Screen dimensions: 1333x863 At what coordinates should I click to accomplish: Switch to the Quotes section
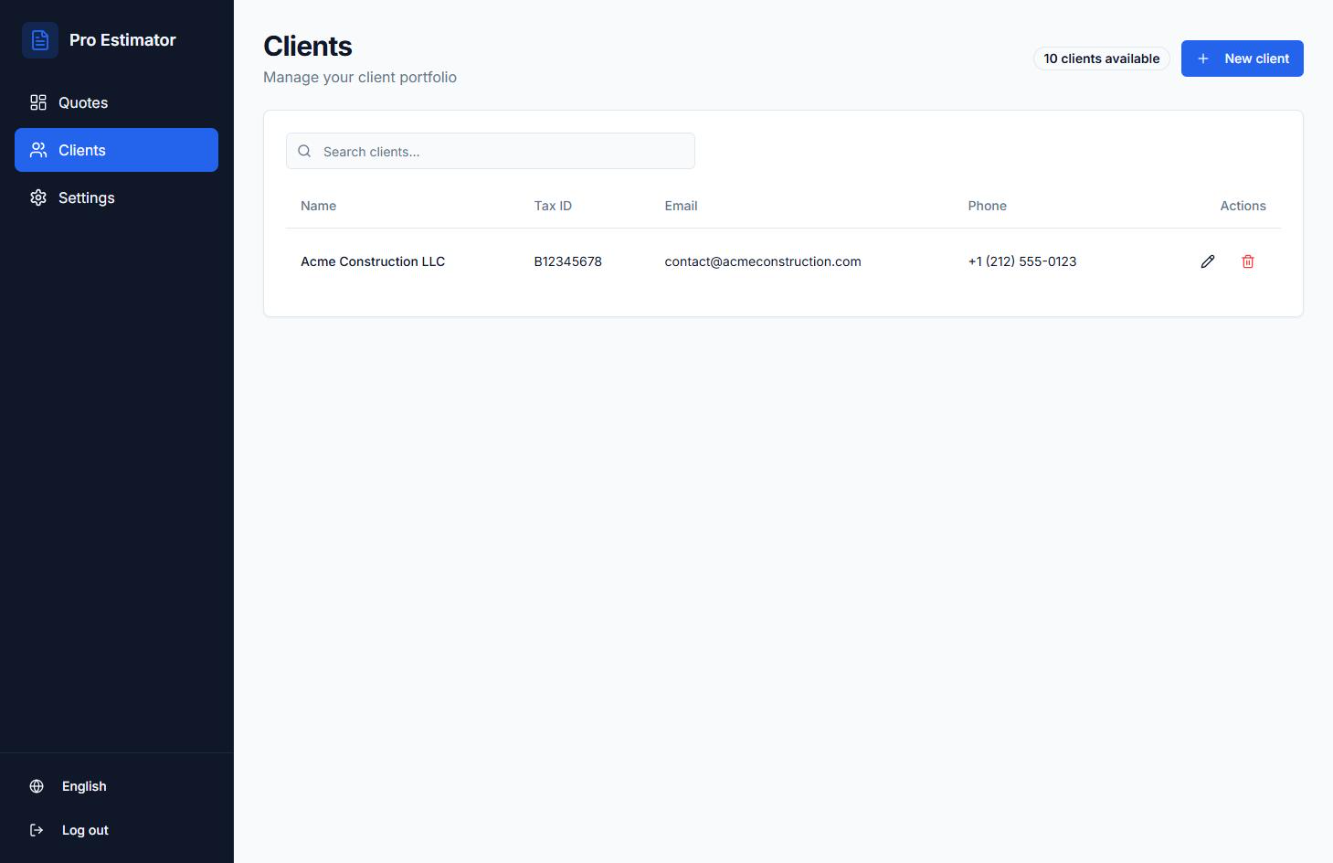81,101
